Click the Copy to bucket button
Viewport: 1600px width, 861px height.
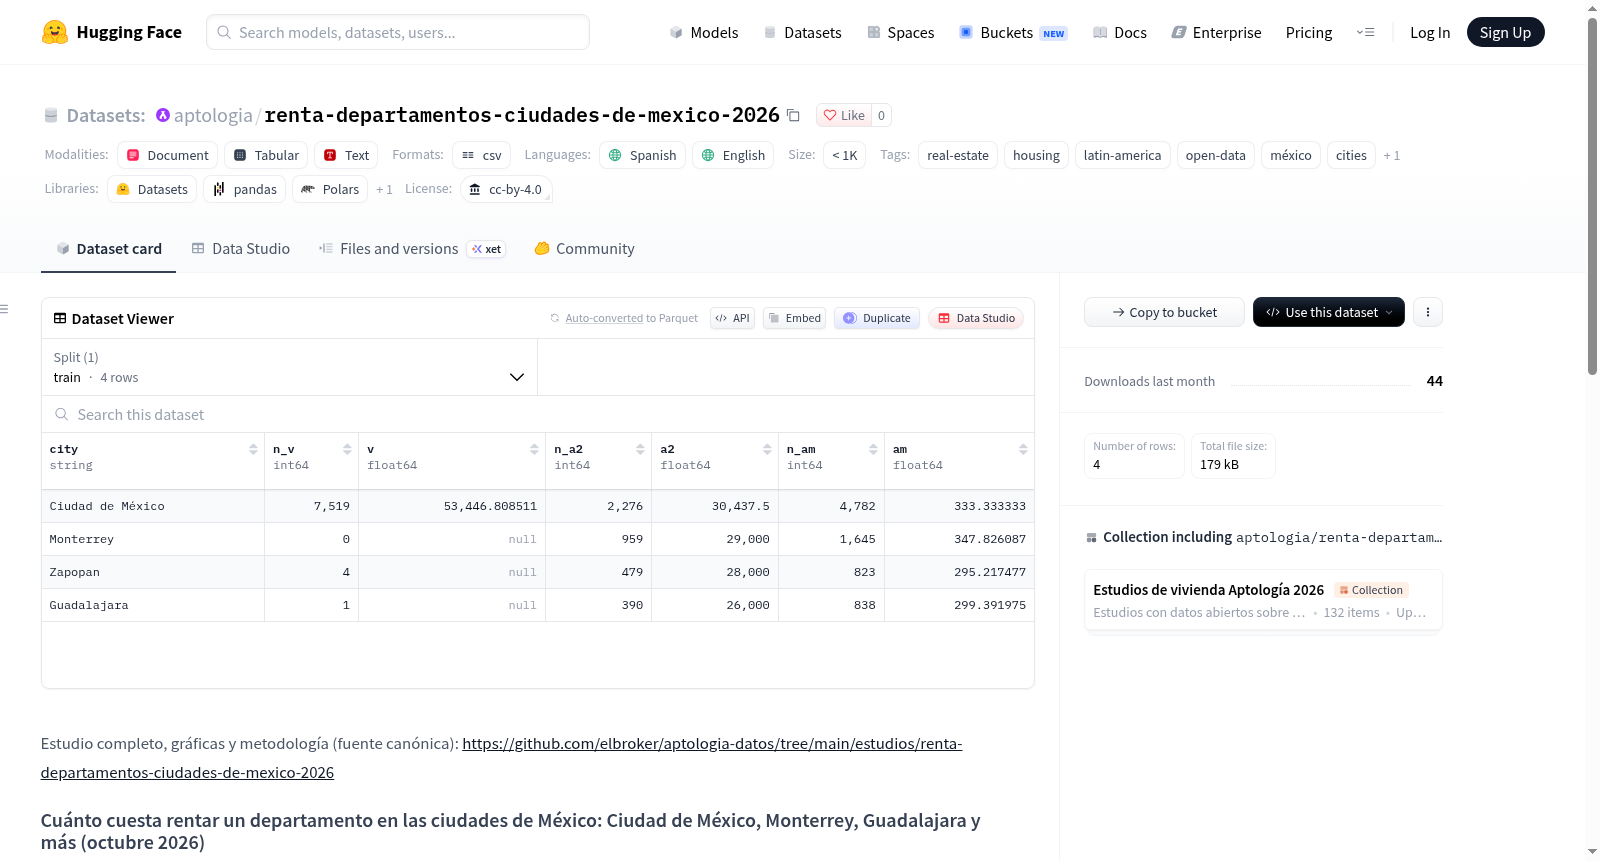[1164, 312]
